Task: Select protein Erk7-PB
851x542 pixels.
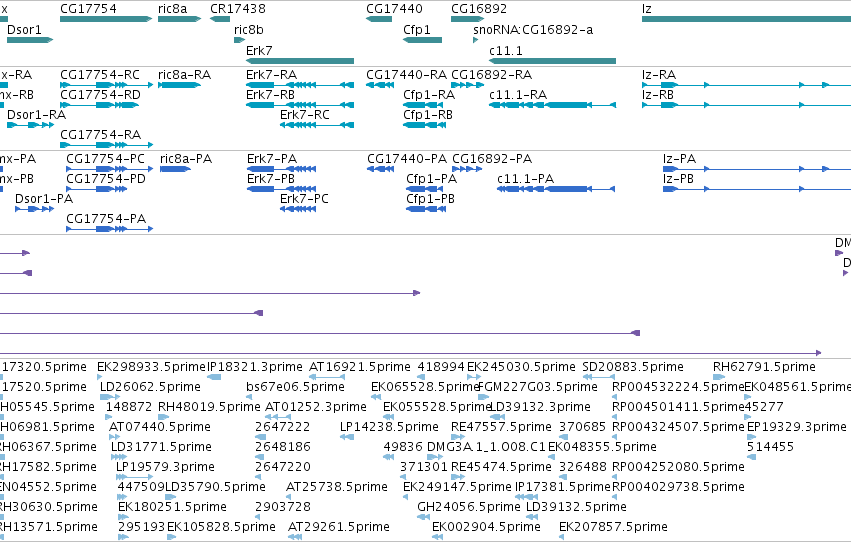Action: pyautogui.click(x=281, y=189)
